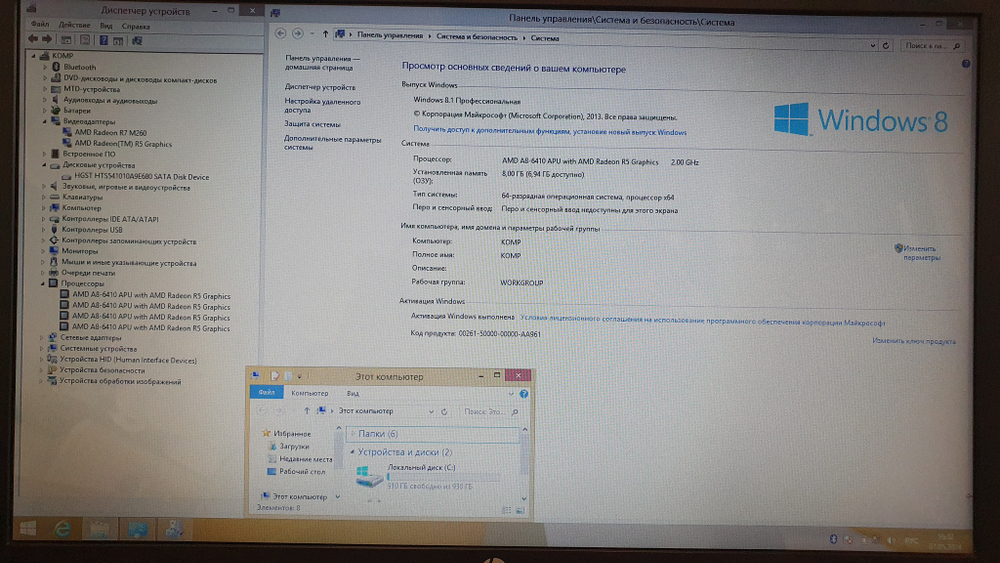Image resolution: width=1000 pixels, height=563 pixels.
Task: Open the Действие menu in Device Manager
Action: click(74, 26)
